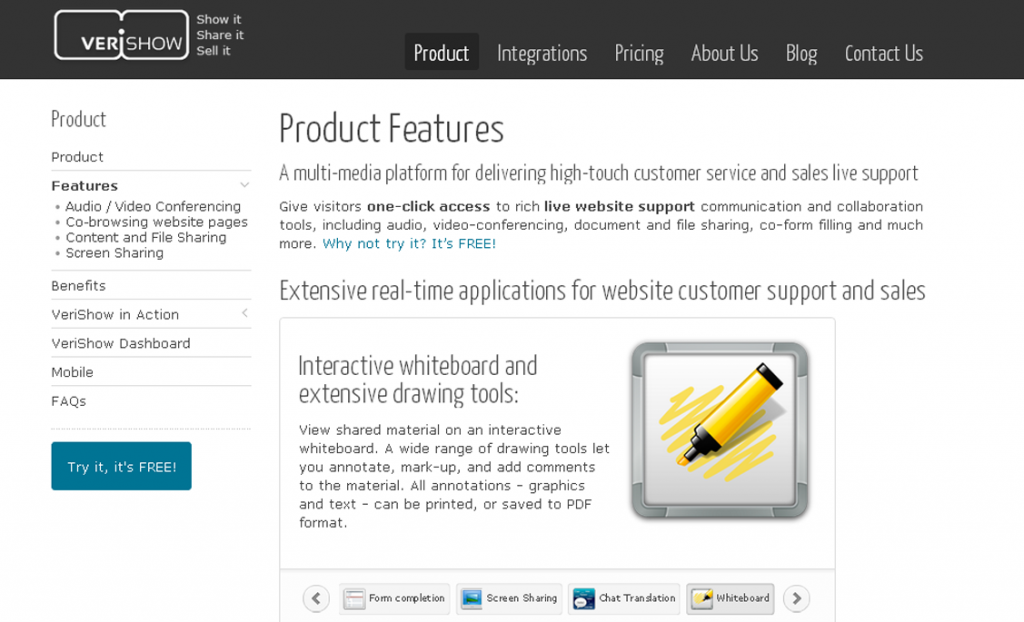Go to the Pricing page
Image resolution: width=1024 pixels, height=622 pixels.
tap(639, 53)
